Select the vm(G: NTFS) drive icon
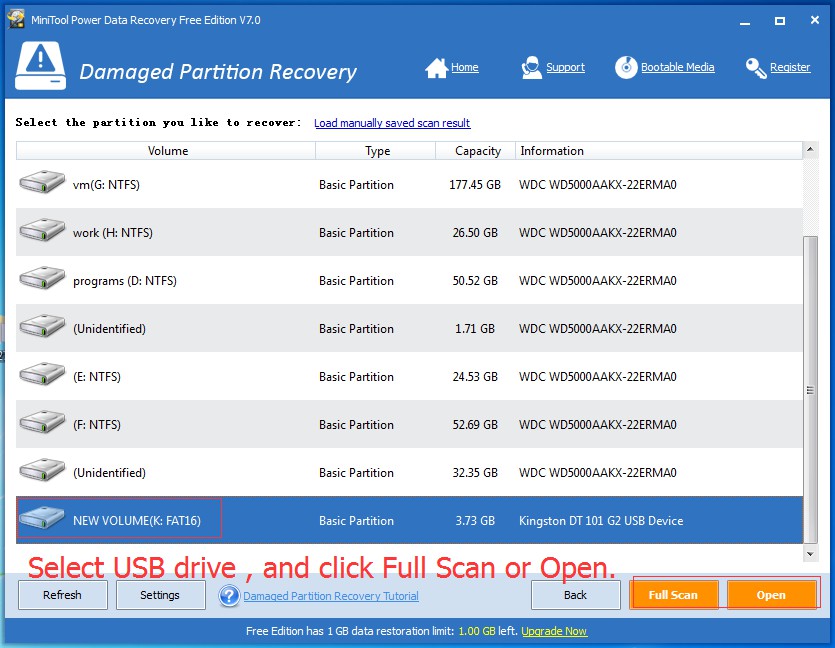 [x=41, y=182]
